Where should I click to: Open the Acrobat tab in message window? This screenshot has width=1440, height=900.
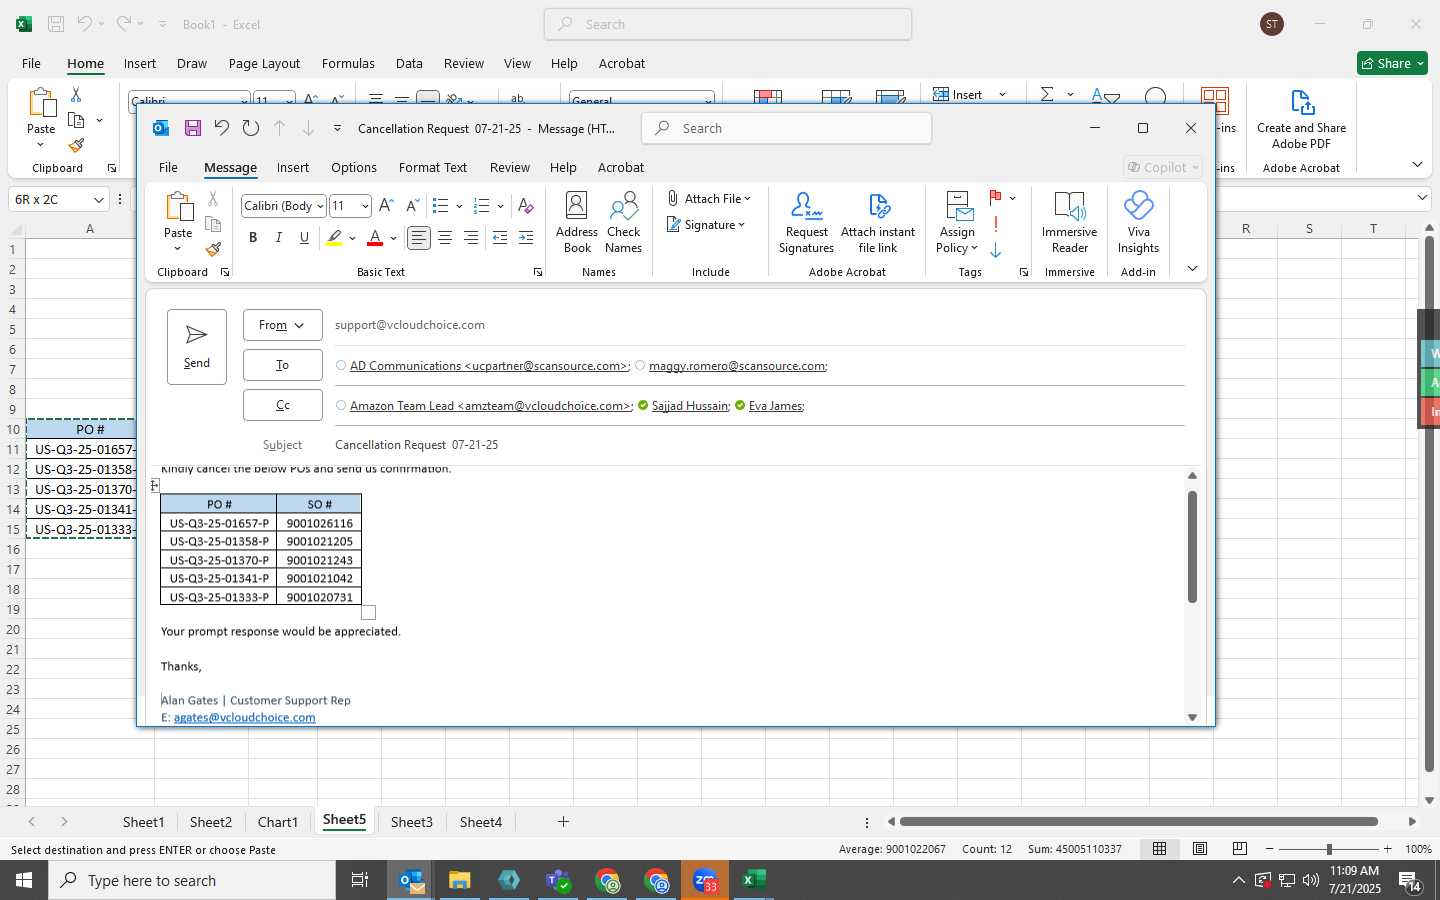(621, 167)
